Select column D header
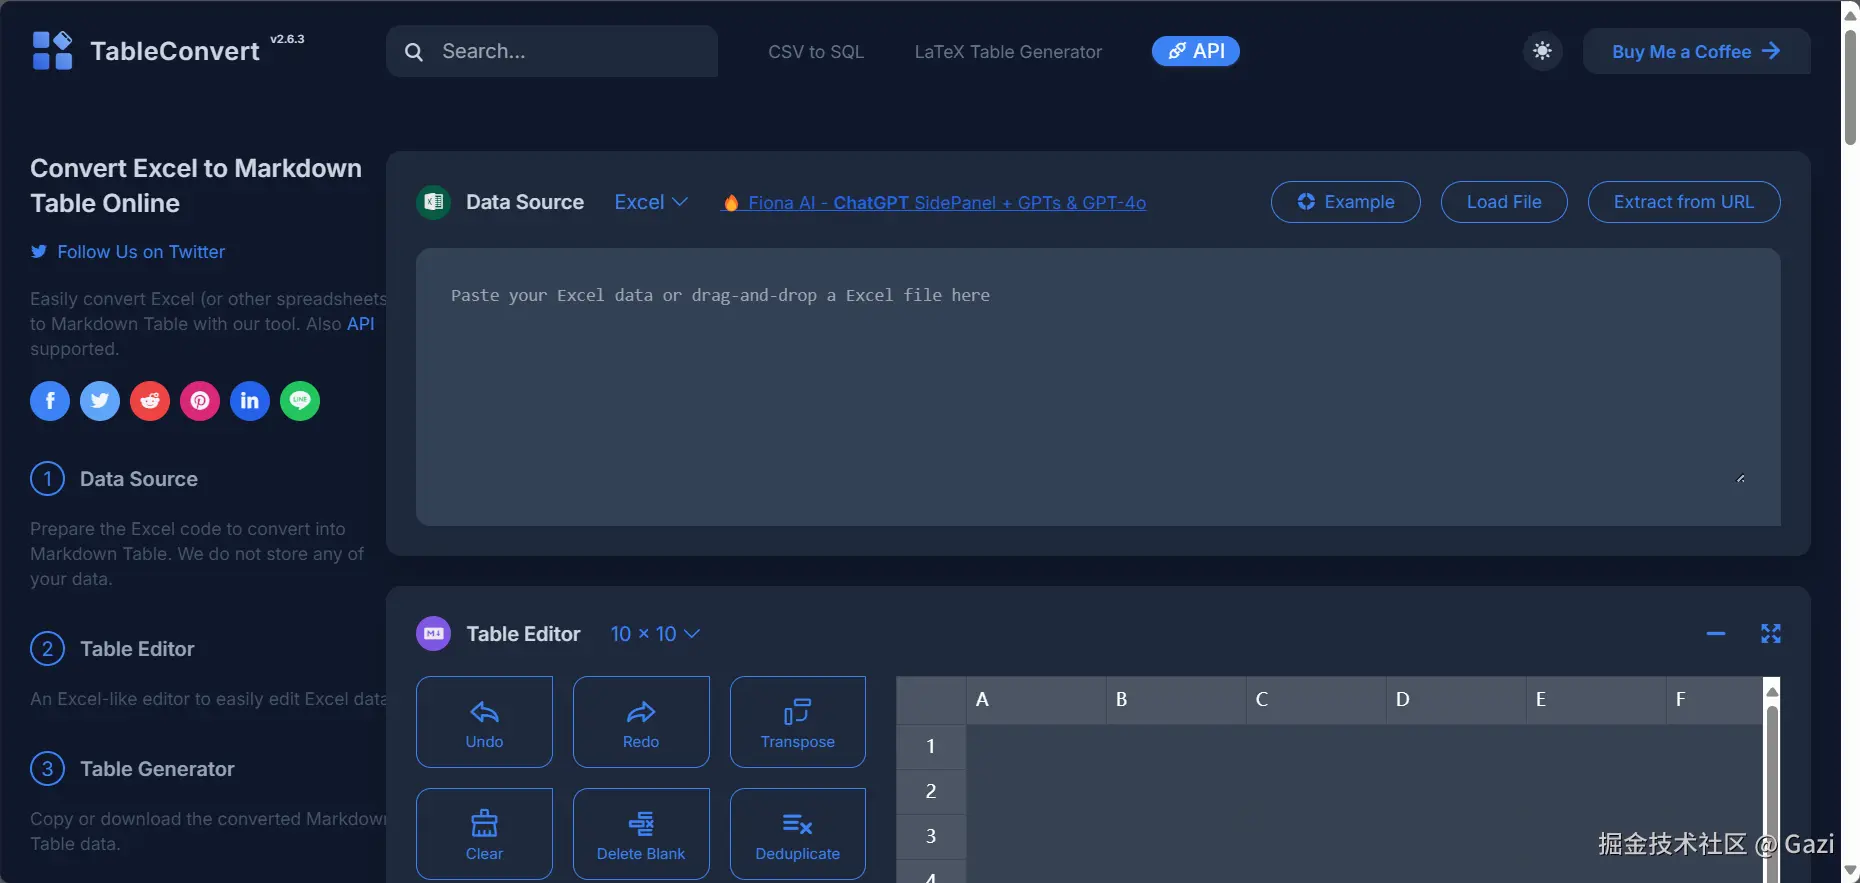The height and width of the screenshot is (883, 1860). pos(1456,700)
